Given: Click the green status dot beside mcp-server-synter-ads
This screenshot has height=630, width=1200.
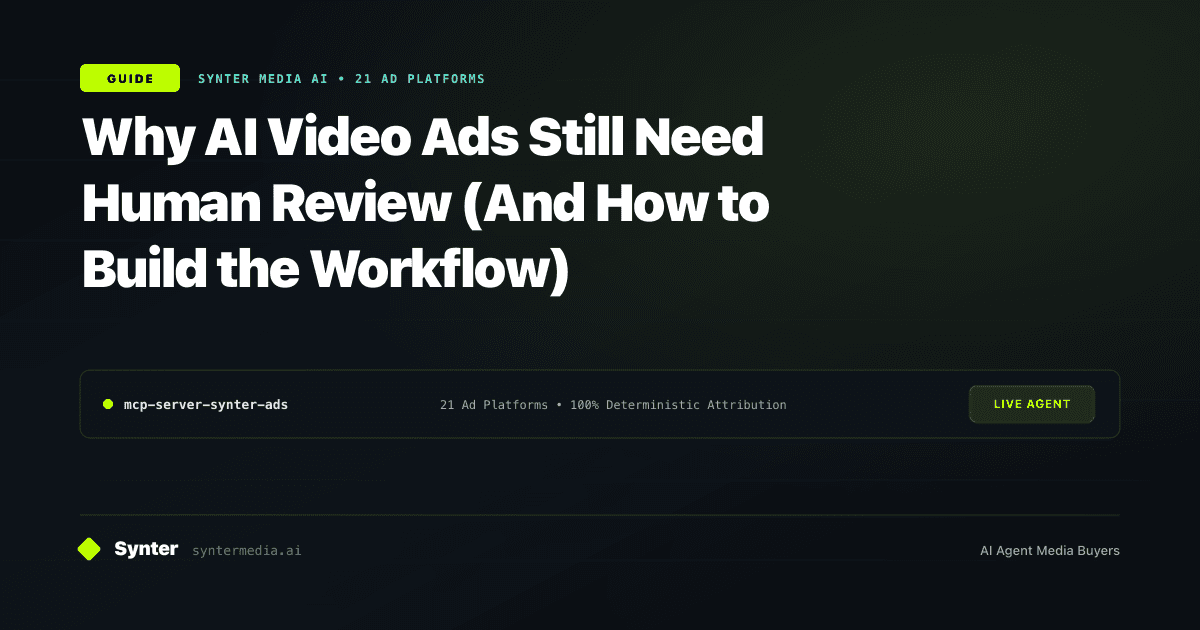Looking at the screenshot, I should pyautogui.click(x=108, y=405).
